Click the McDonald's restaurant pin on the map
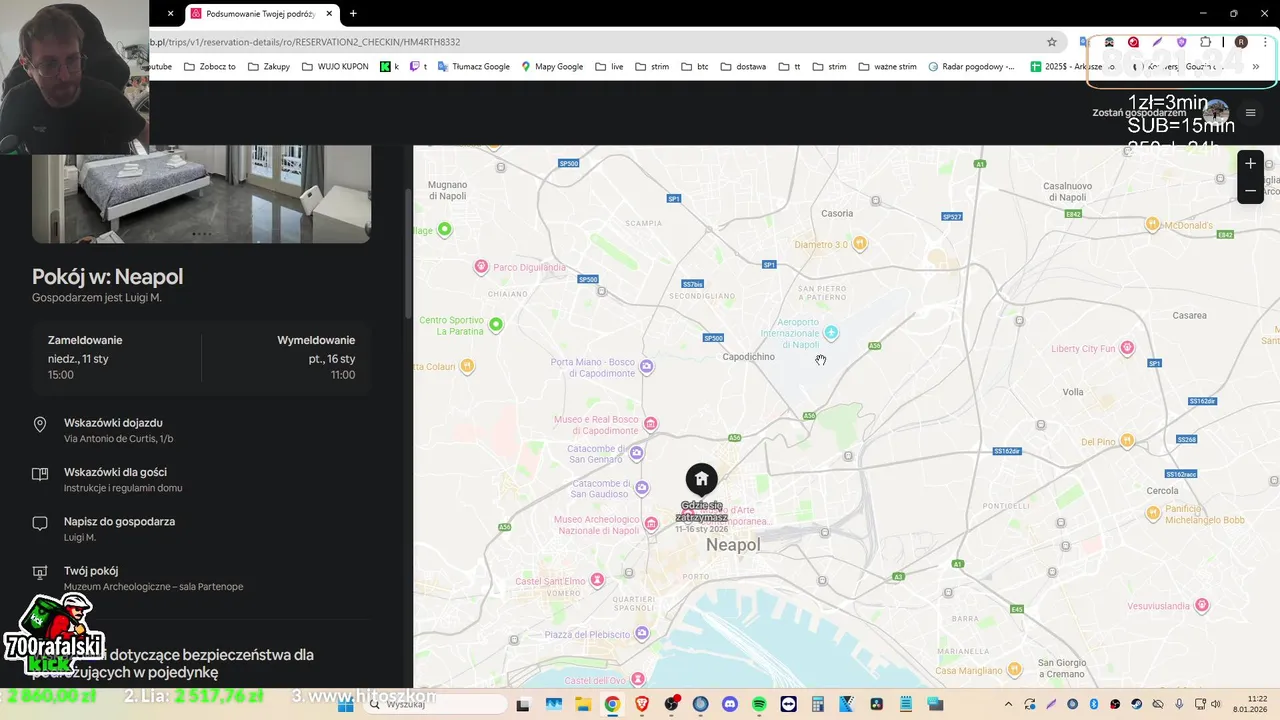The image size is (1280, 720). [x=1152, y=225]
